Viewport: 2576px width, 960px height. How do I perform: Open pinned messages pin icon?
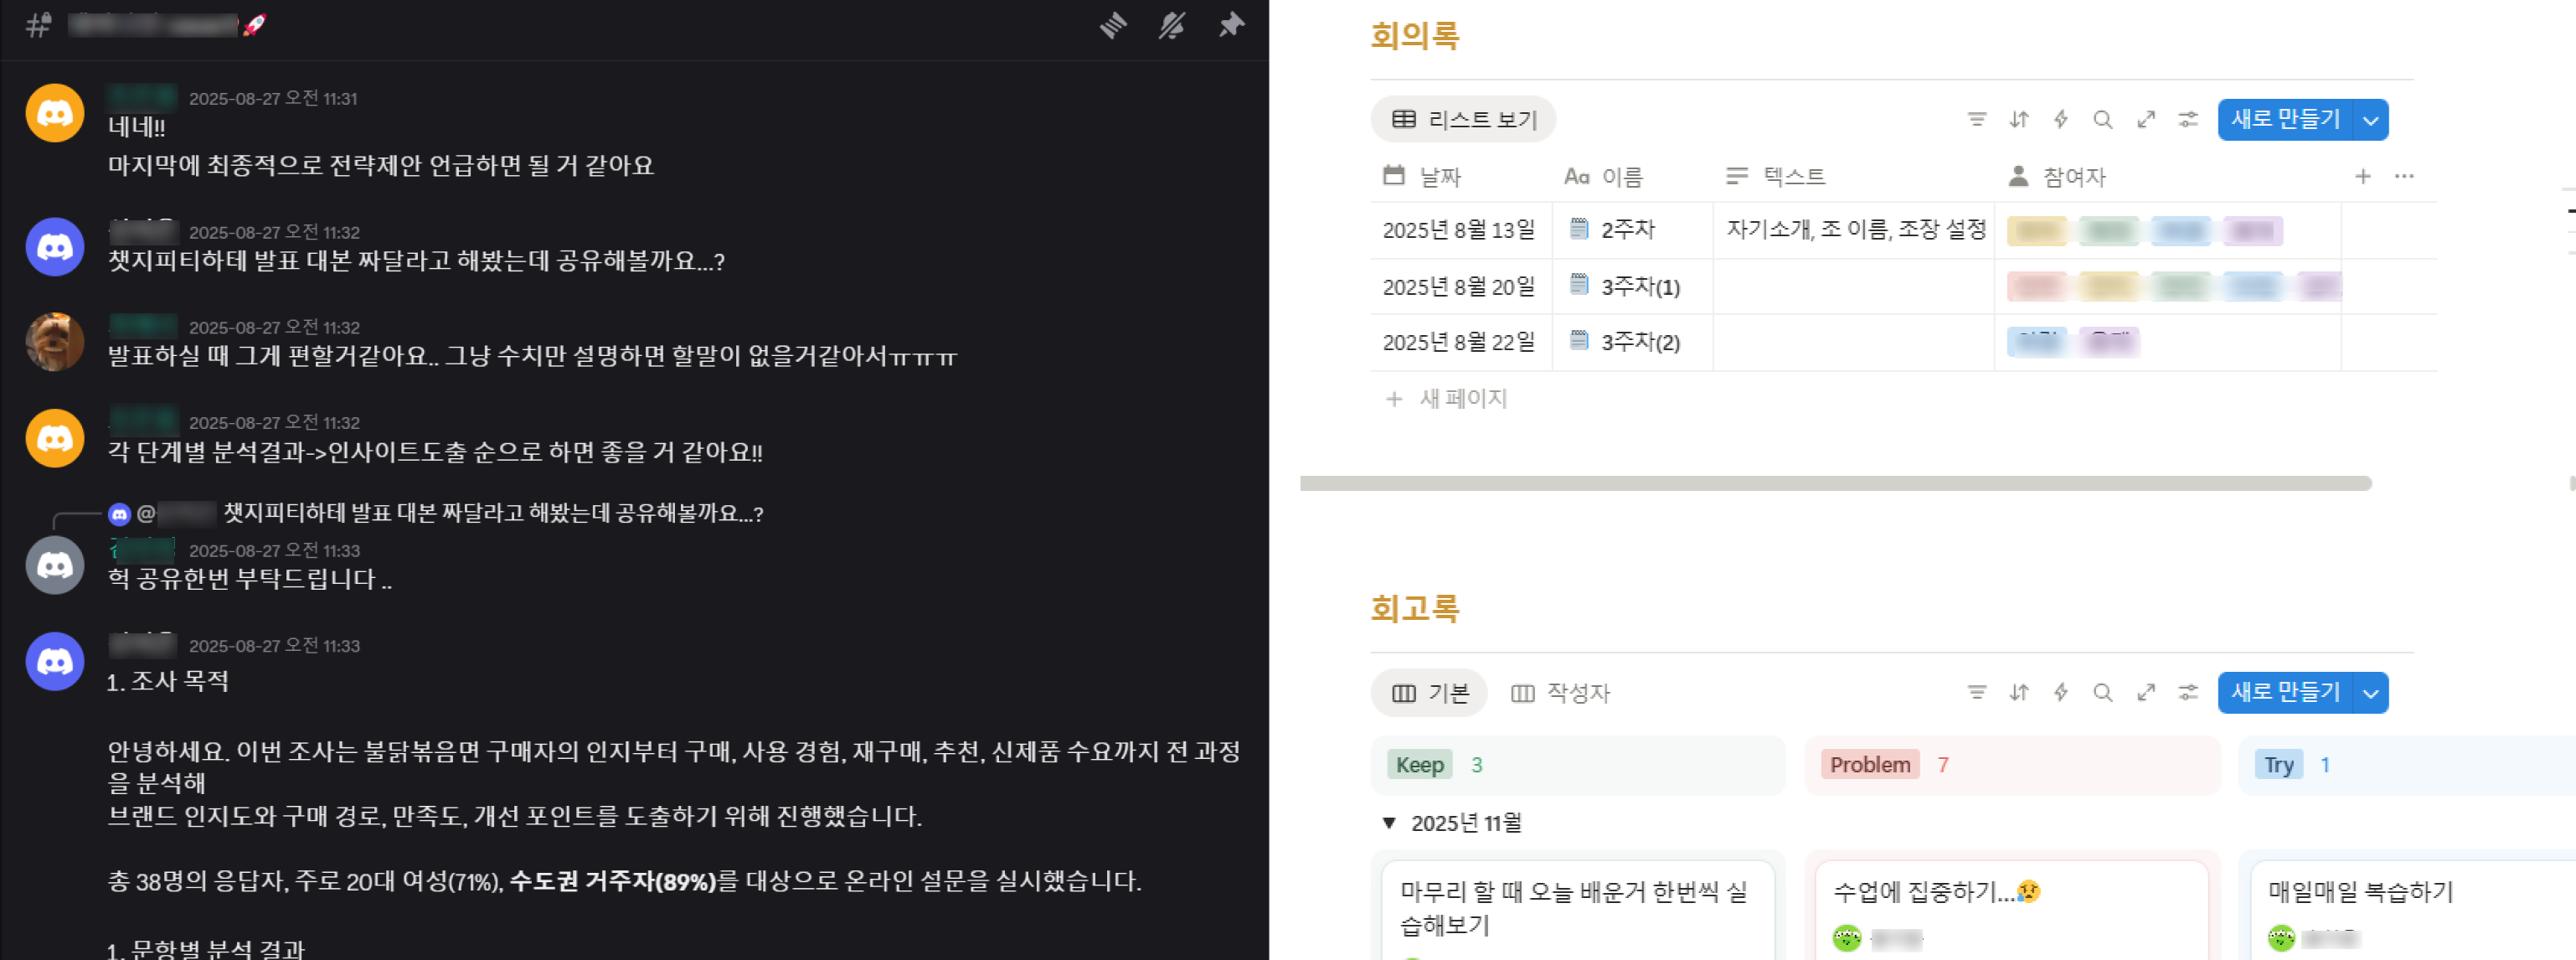coord(1231,25)
